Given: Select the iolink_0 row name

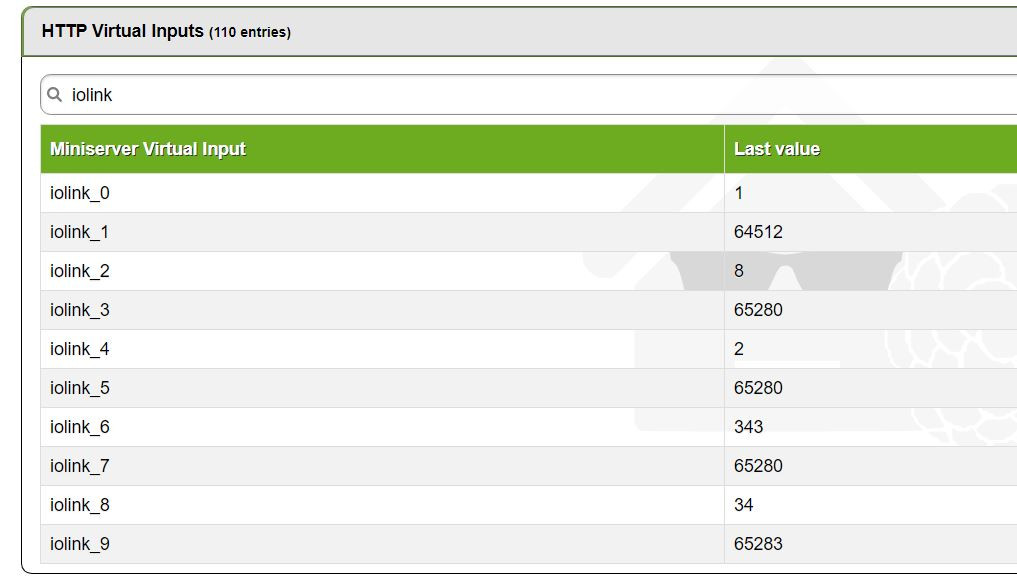Looking at the screenshot, I should pyautogui.click(x=80, y=193).
